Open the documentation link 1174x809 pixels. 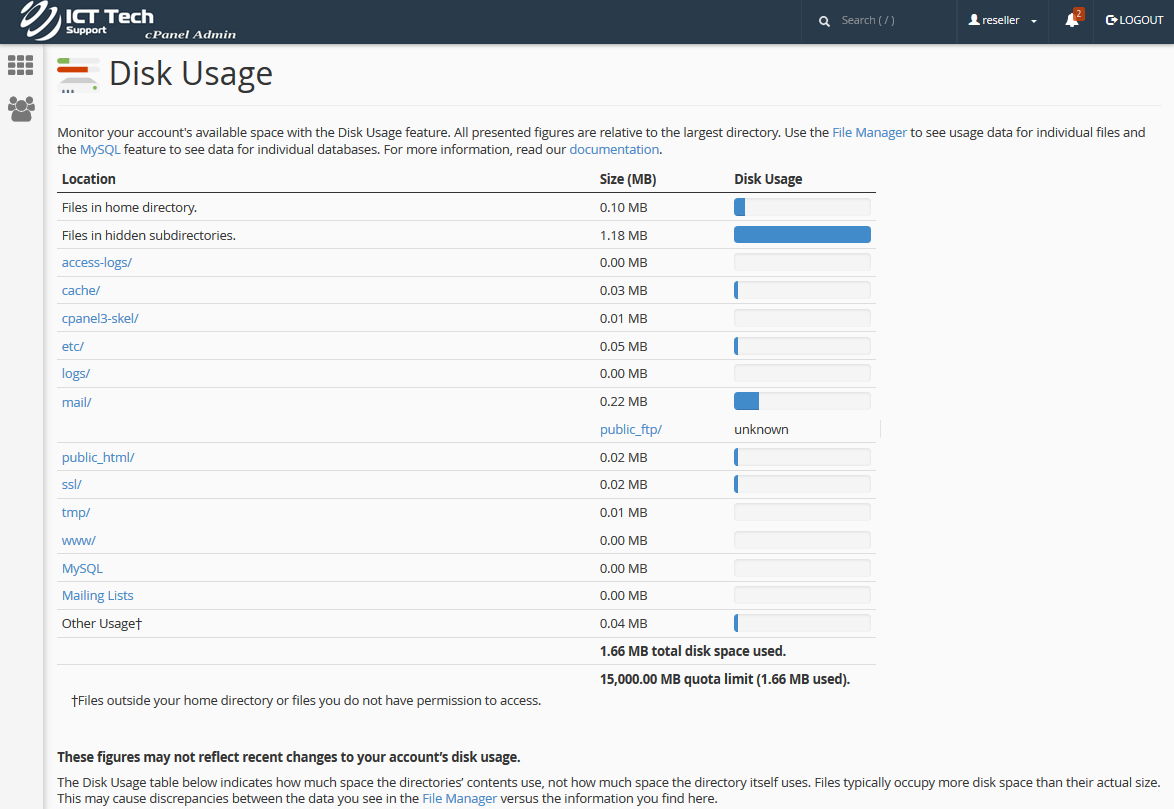click(x=614, y=149)
